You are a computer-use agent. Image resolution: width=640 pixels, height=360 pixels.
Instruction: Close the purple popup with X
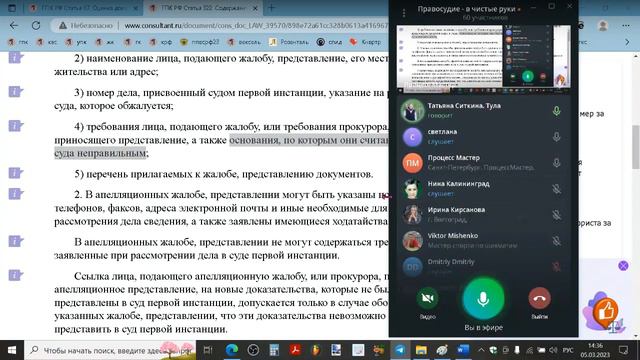pyautogui.click(x=623, y=266)
